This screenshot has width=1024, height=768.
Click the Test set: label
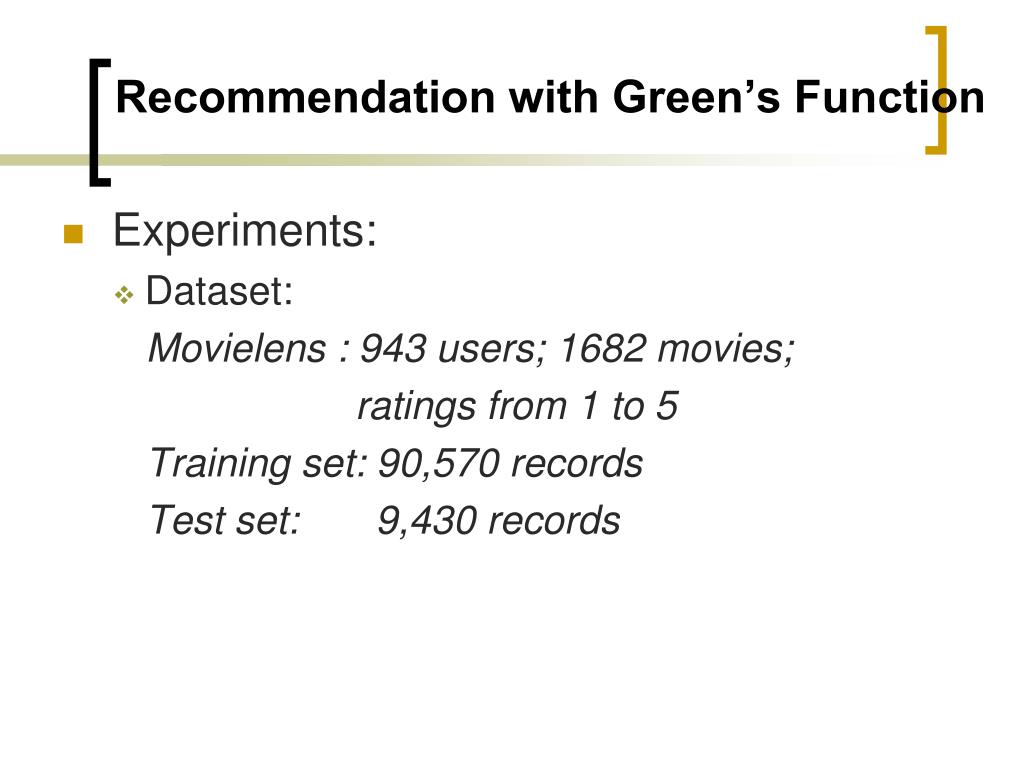(225, 520)
